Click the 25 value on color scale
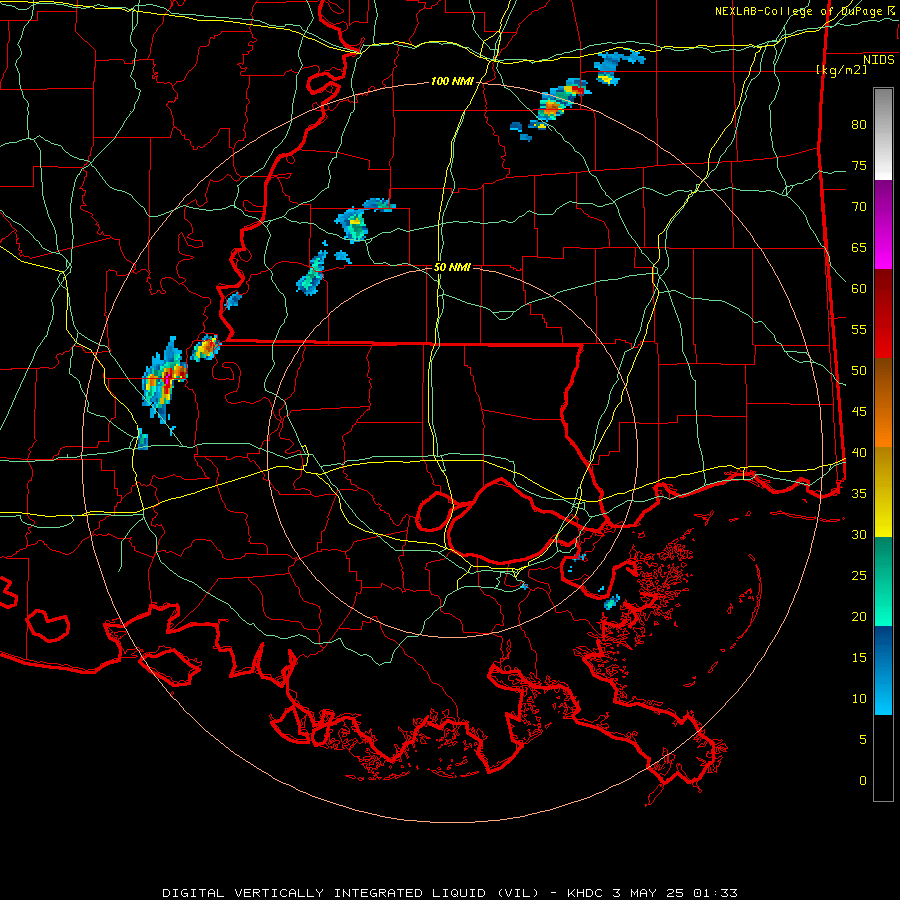 tap(859, 576)
